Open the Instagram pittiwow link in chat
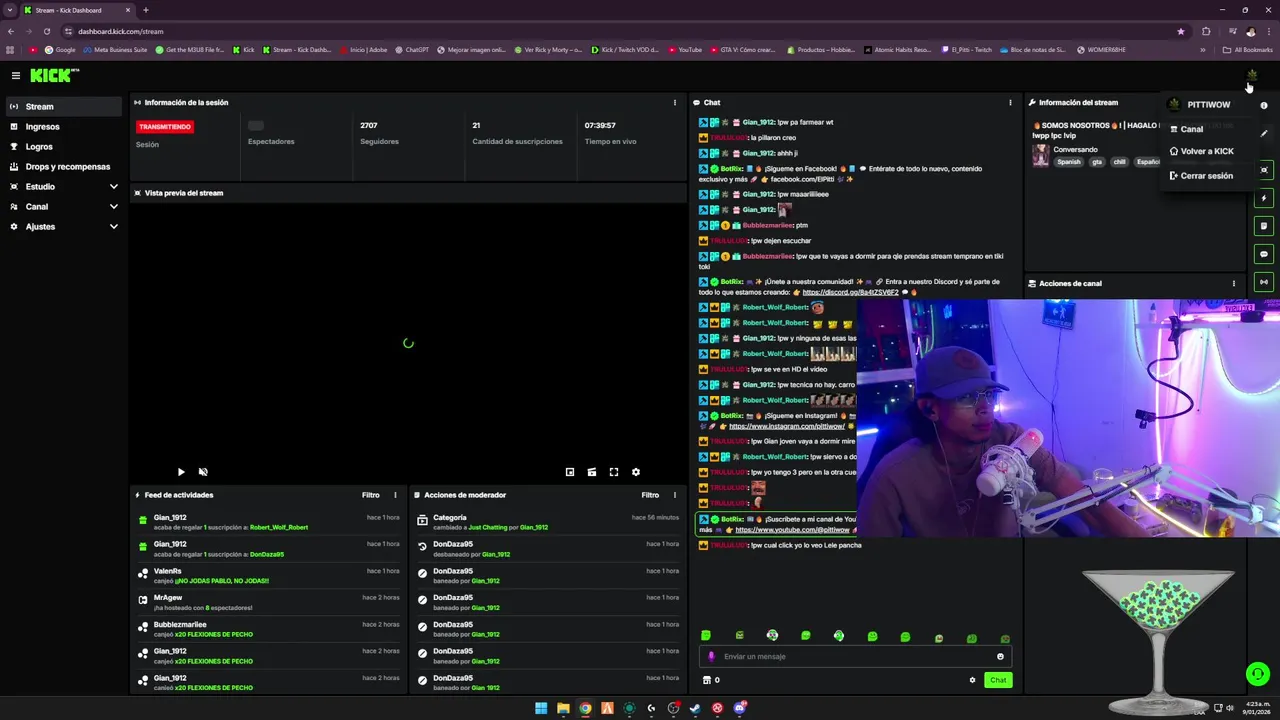This screenshot has width=1280, height=720. coord(787,426)
